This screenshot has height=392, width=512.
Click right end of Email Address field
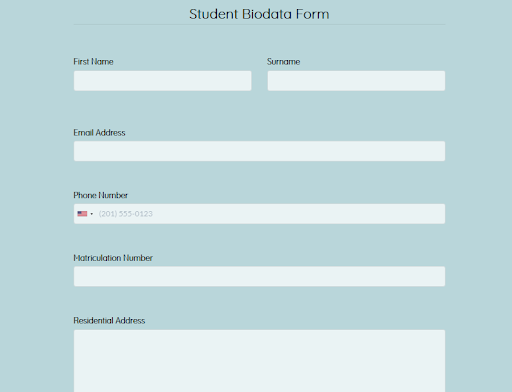(437, 151)
